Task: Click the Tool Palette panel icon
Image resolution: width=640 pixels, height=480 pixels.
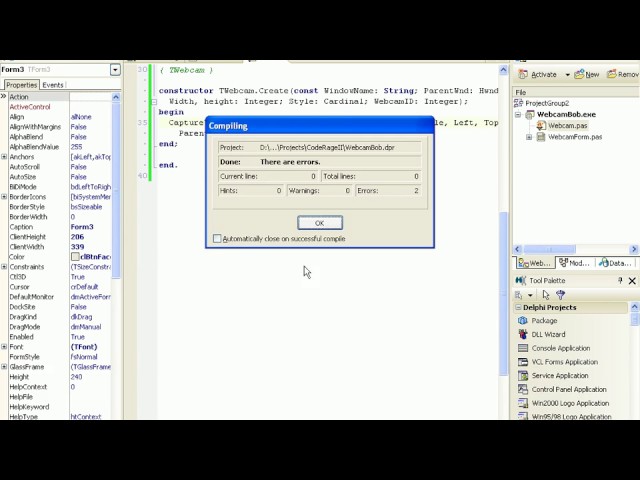Action: pos(520,280)
